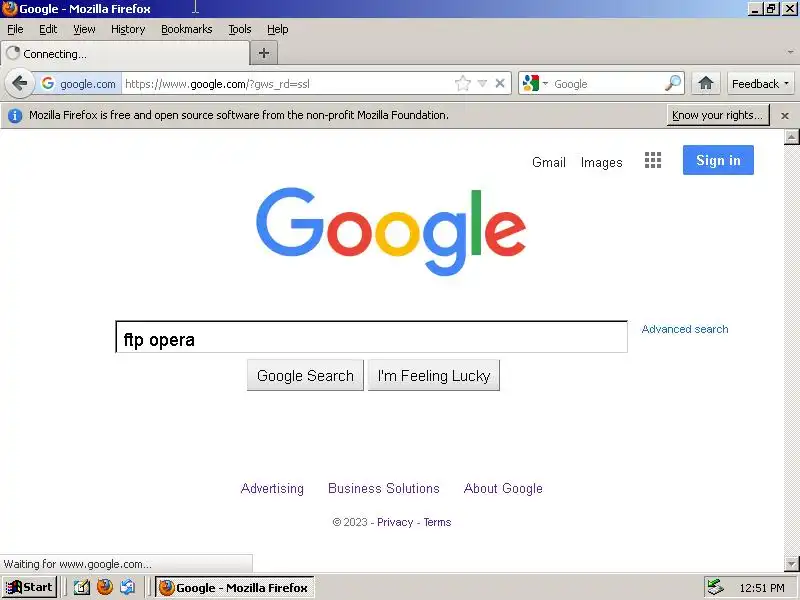Image resolution: width=800 pixels, height=600 pixels.
Task: Open the Gmail link
Action: pyautogui.click(x=548, y=162)
